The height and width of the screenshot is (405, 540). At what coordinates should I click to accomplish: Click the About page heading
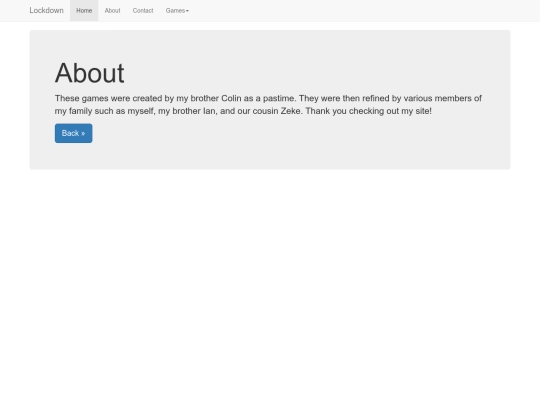[90, 73]
